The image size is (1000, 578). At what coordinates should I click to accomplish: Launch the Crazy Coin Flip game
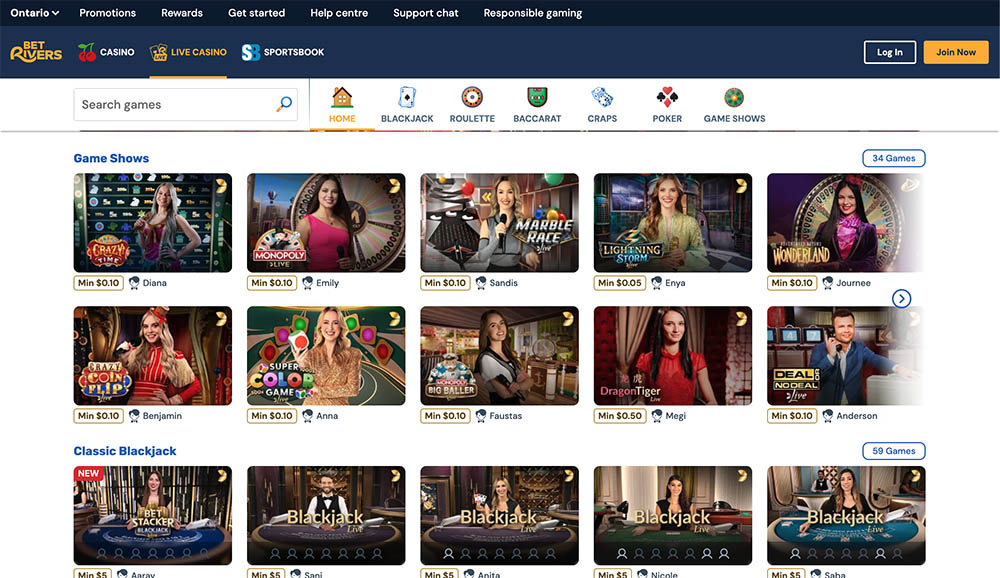pyautogui.click(x=153, y=355)
